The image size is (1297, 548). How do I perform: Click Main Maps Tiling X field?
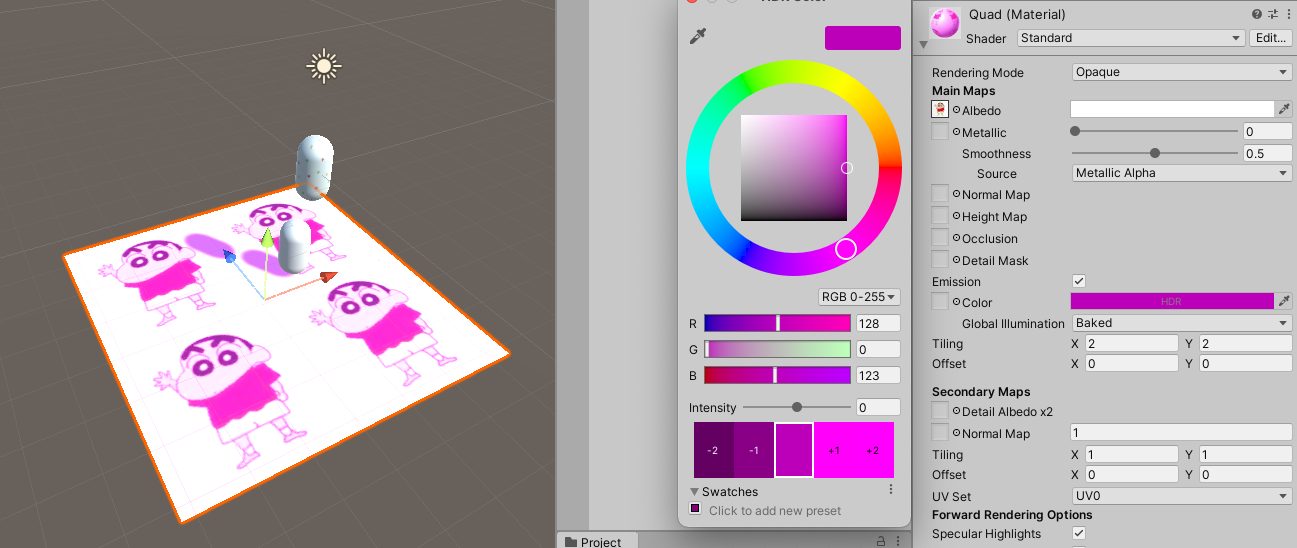pos(1131,343)
